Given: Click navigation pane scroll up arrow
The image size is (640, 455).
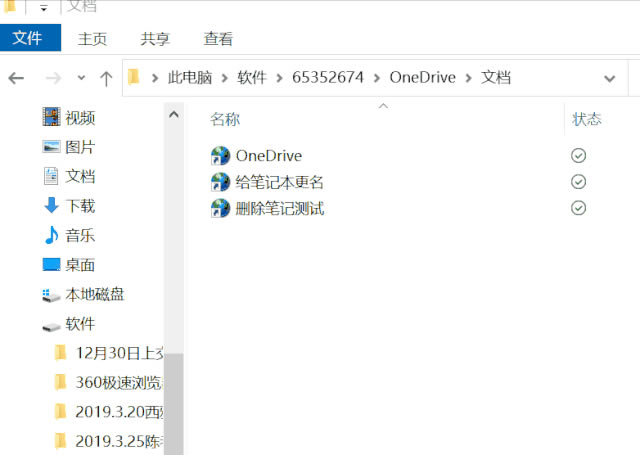Looking at the screenshot, I should pos(174,115).
